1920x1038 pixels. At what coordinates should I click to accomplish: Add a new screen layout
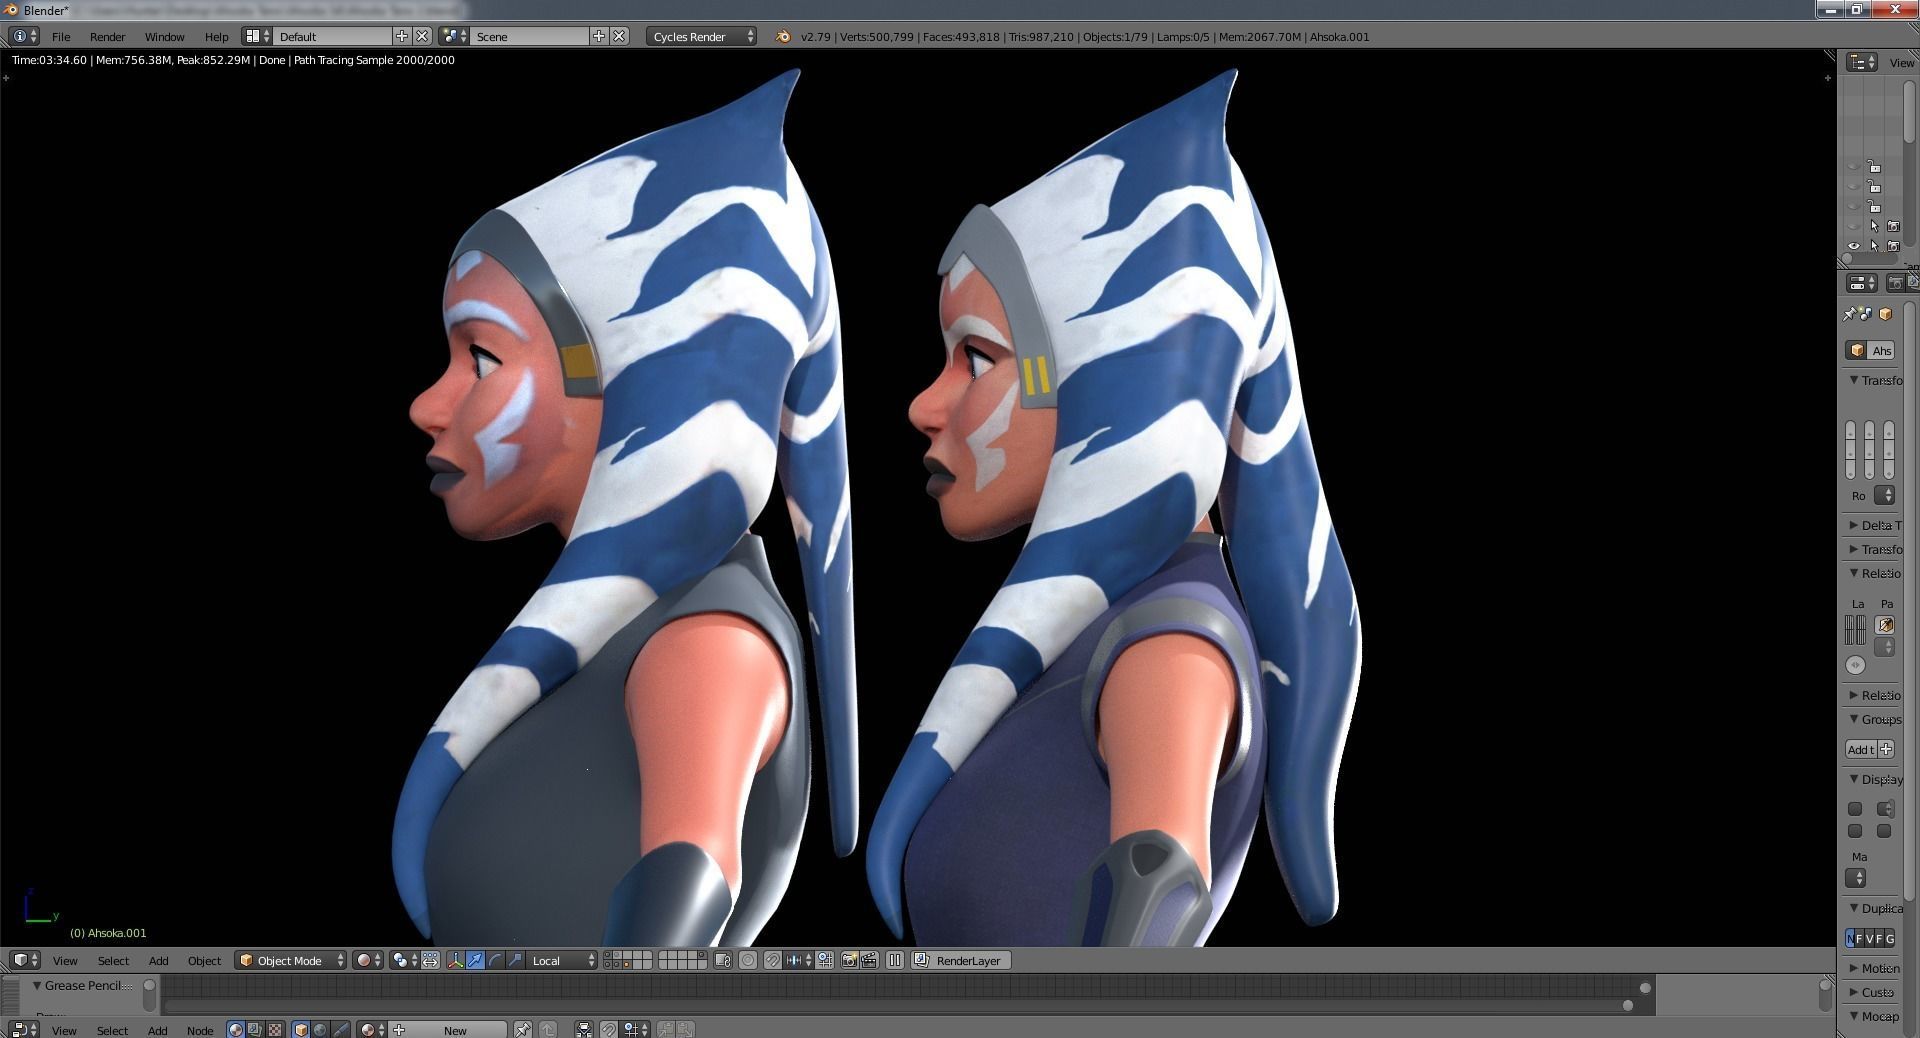pyautogui.click(x=402, y=36)
